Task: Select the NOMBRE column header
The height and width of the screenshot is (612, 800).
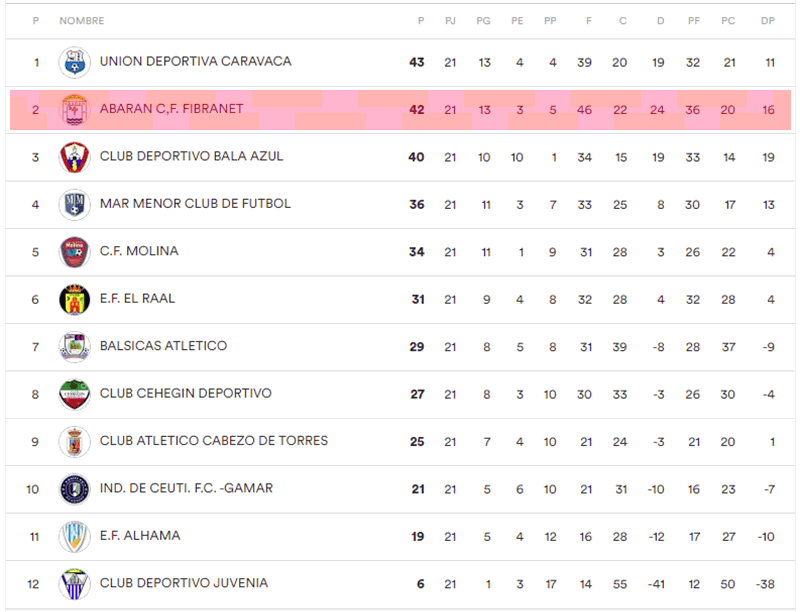Action: pyautogui.click(x=82, y=21)
